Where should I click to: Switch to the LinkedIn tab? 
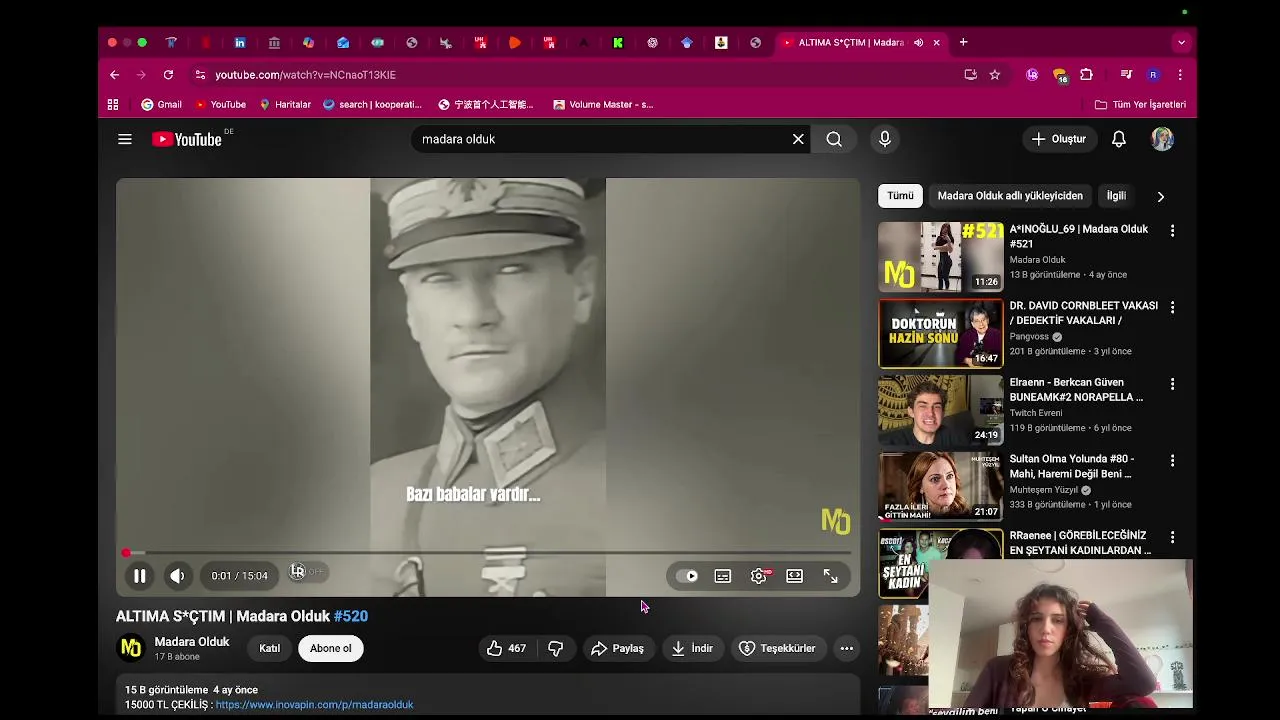(240, 42)
